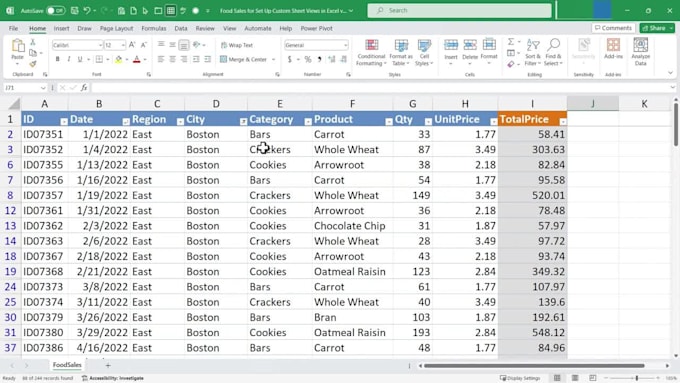Open Format as Table gallery
Screen dimensions: 680x383
[x=401, y=52]
